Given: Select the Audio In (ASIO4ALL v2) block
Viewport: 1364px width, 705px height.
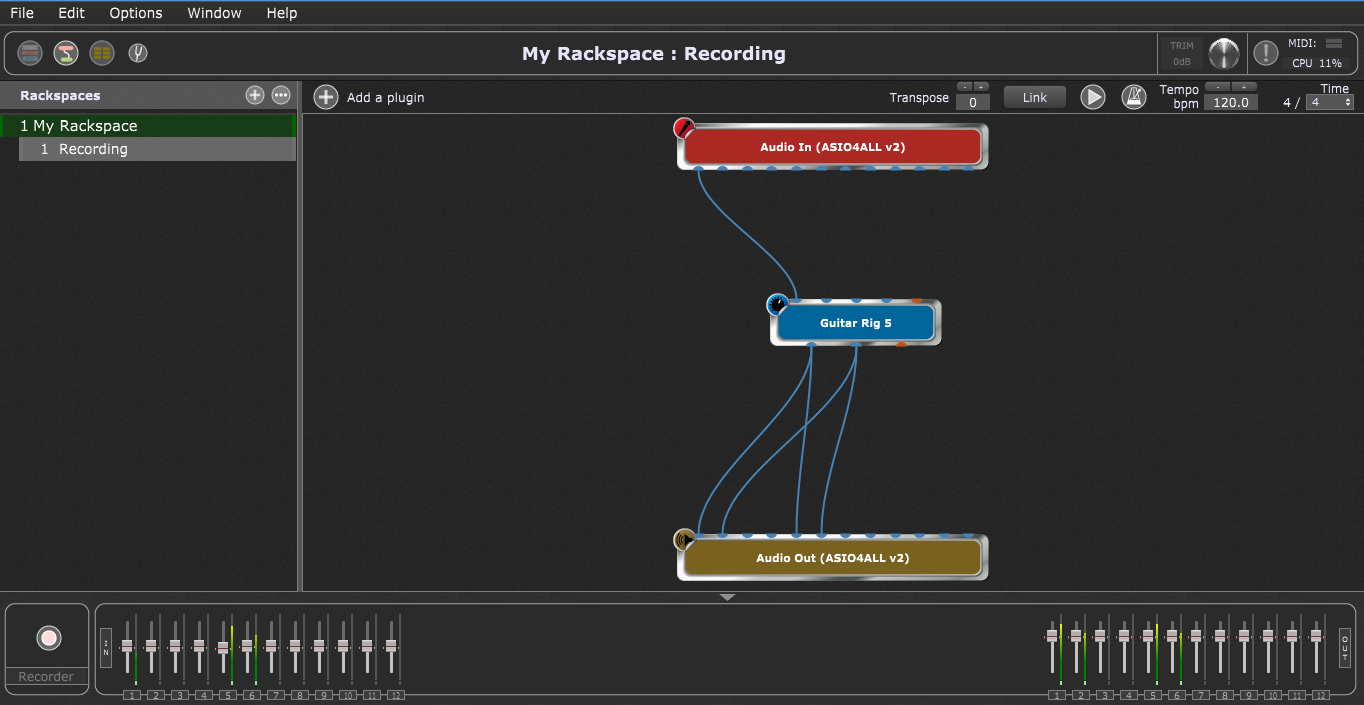Looking at the screenshot, I should point(833,147).
